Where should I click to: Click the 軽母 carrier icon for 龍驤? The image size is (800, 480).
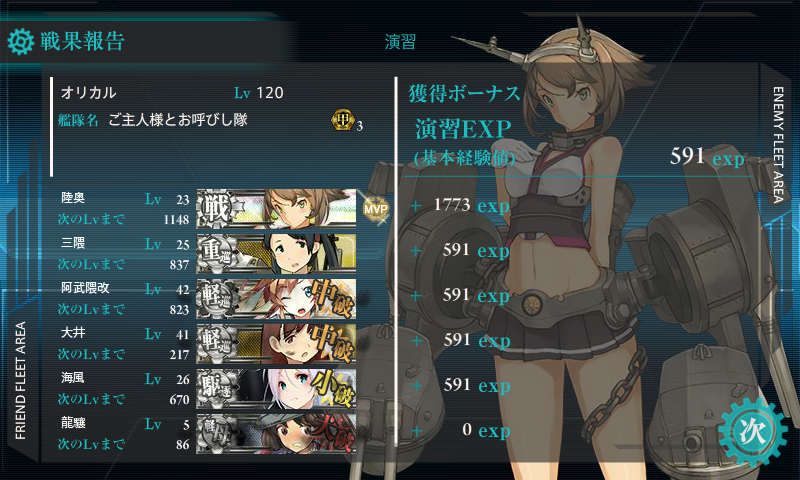click(216, 433)
